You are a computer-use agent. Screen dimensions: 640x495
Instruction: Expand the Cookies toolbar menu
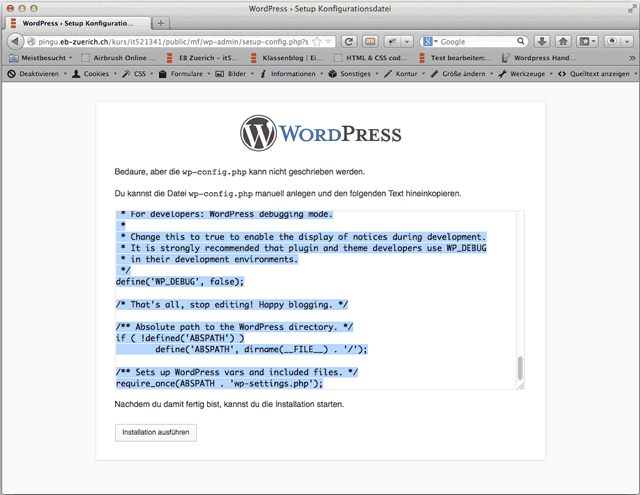point(96,74)
